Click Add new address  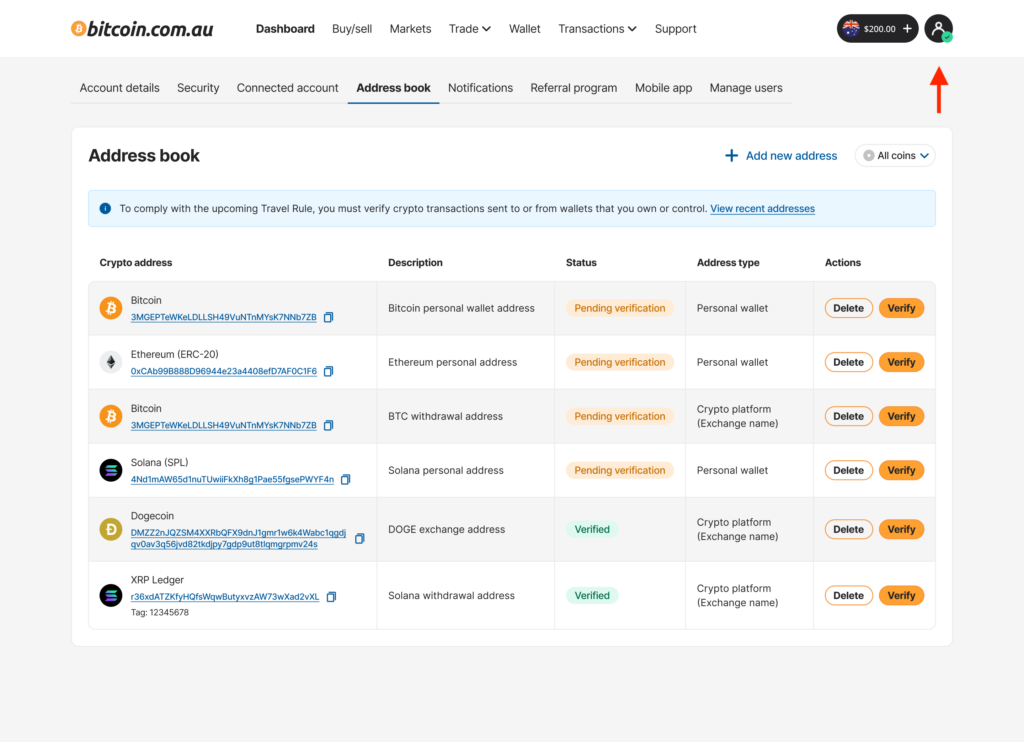[x=781, y=155]
